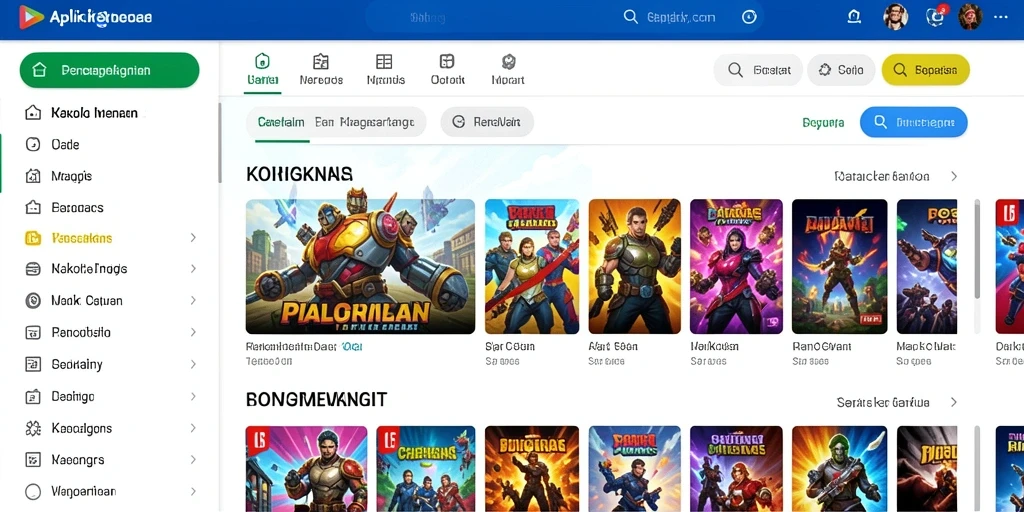Viewport: 1024px width, 512px height.
Task: Open the header icon with red badge
Action: [x=935, y=16]
